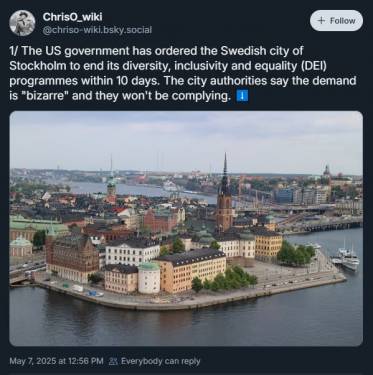Viewport: 373px width, 375px height.
Task: Click the word Stockholm in post text
Action: (38, 66)
